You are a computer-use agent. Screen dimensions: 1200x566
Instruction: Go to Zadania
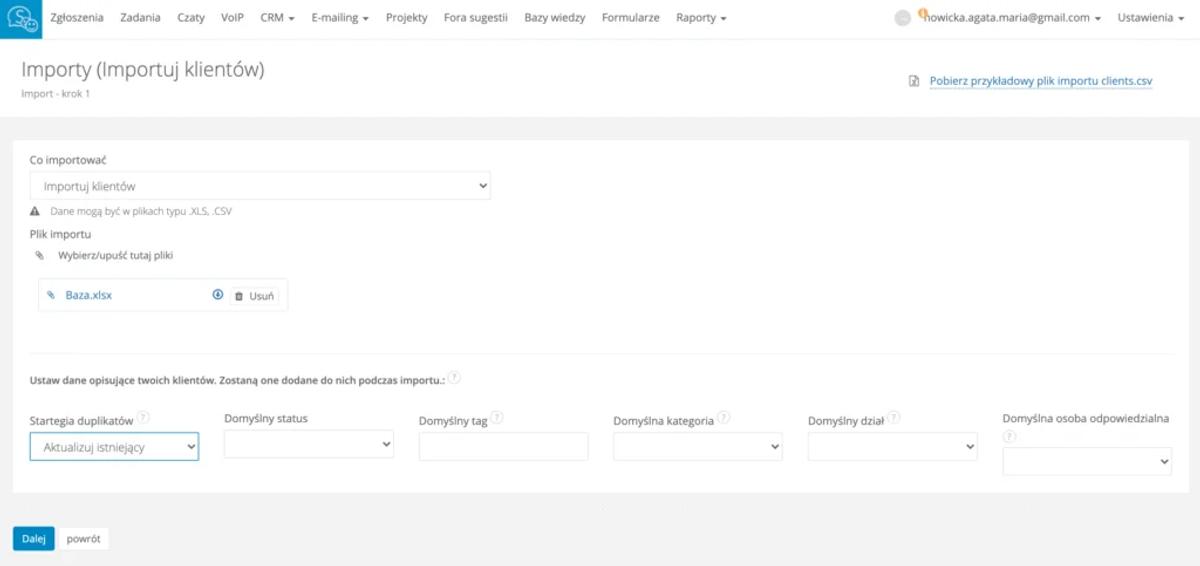click(x=140, y=18)
